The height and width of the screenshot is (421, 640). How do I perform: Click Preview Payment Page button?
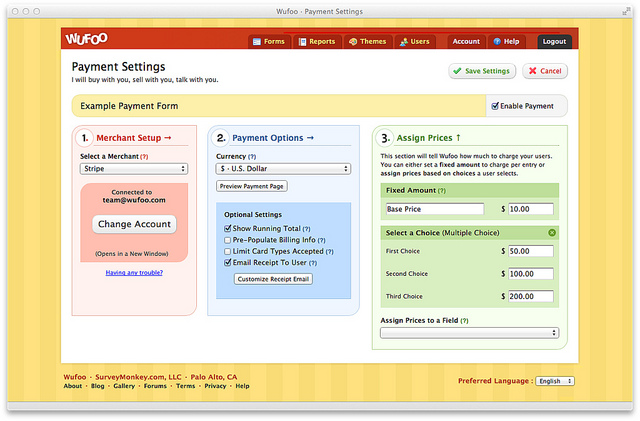click(251, 186)
